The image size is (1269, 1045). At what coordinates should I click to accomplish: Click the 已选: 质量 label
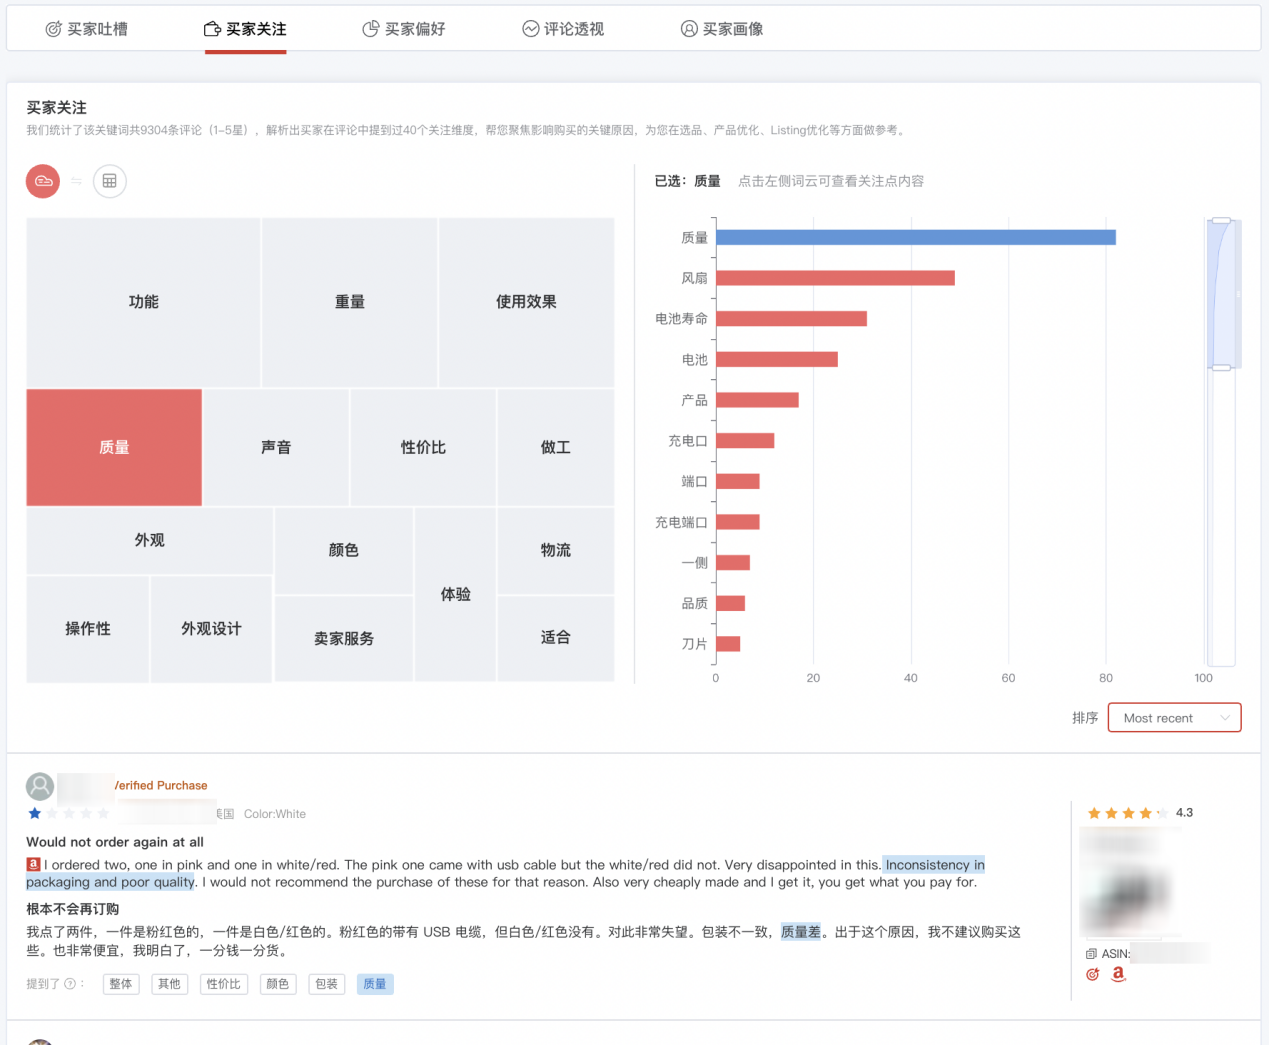pos(687,181)
